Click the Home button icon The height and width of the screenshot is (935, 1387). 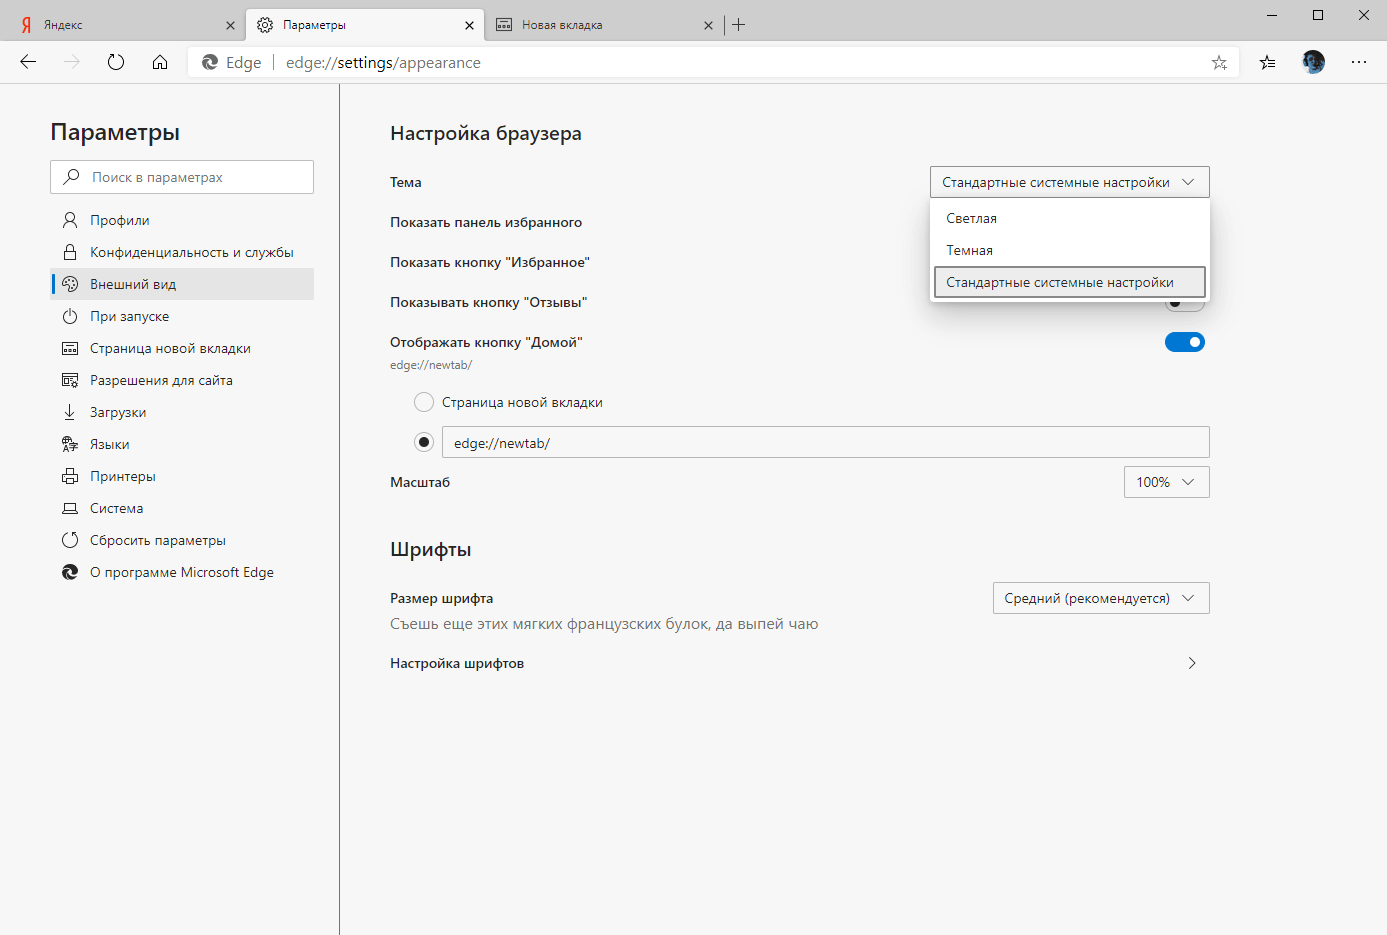point(160,62)
